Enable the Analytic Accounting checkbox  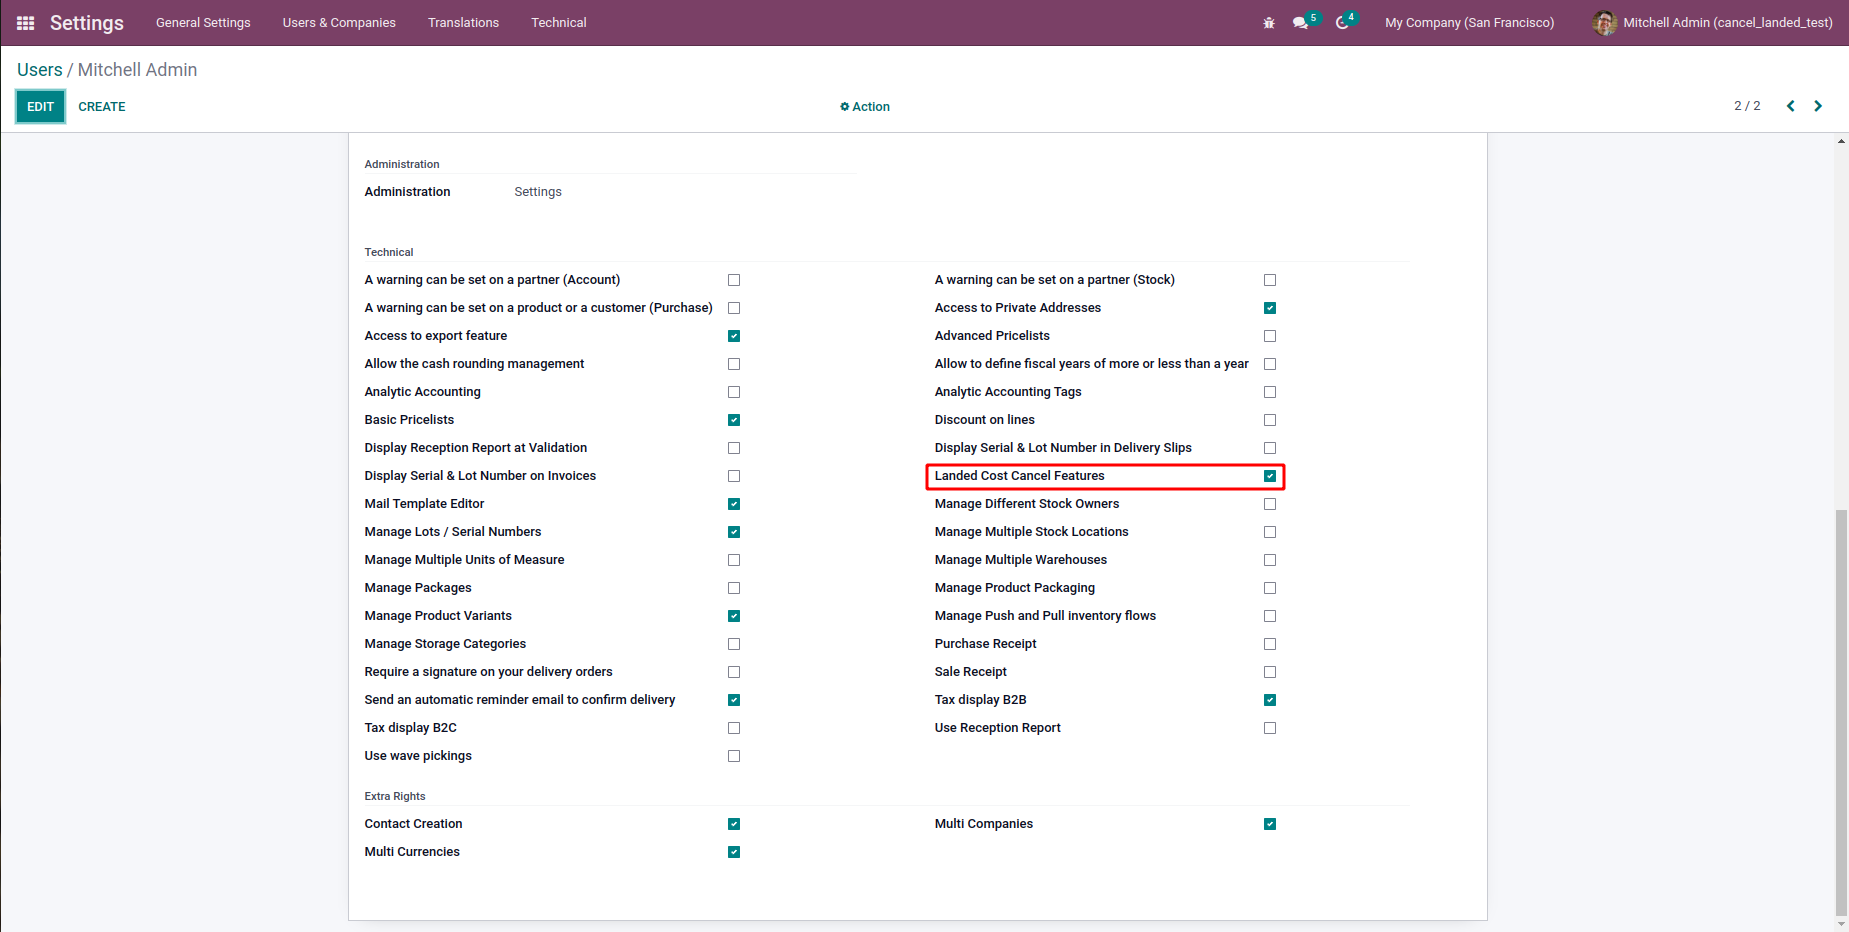734,392
